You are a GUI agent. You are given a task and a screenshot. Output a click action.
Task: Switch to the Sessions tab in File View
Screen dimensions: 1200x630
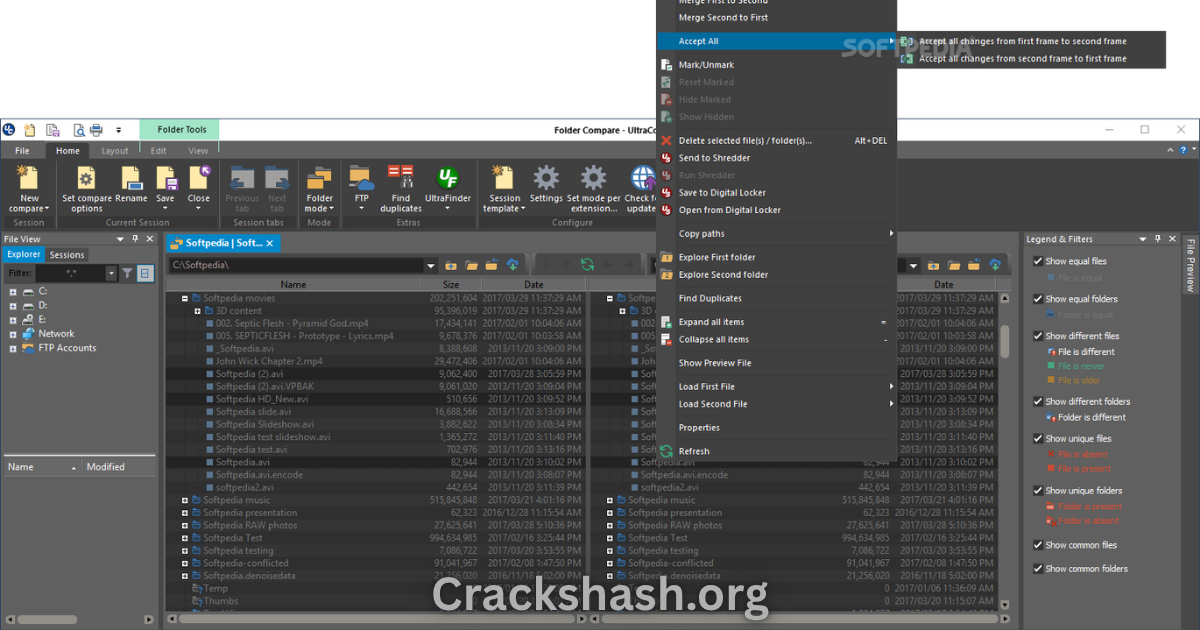pyautogui.click(x=67, y=255)
